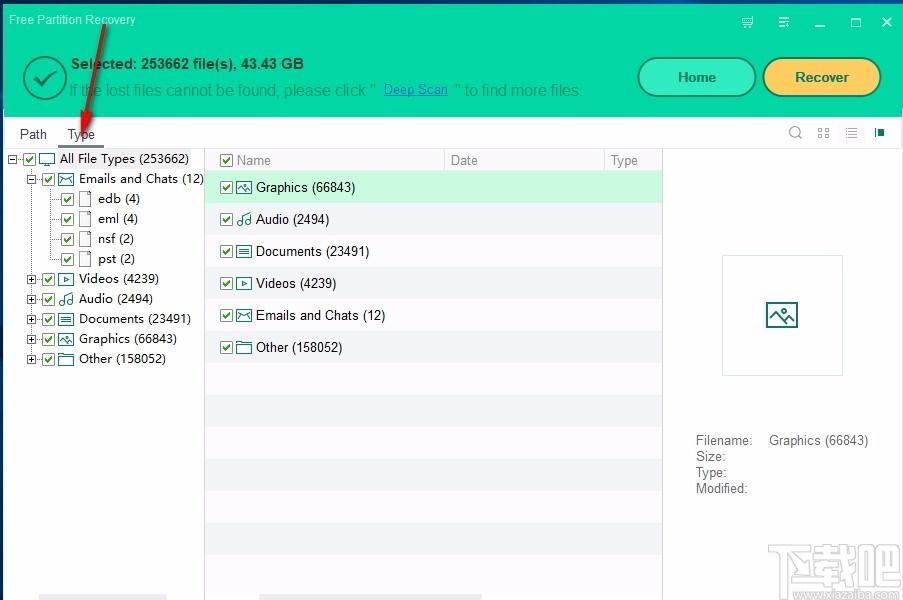Sort by the Type column header
The image size is (903, 600).
[624, 160]
